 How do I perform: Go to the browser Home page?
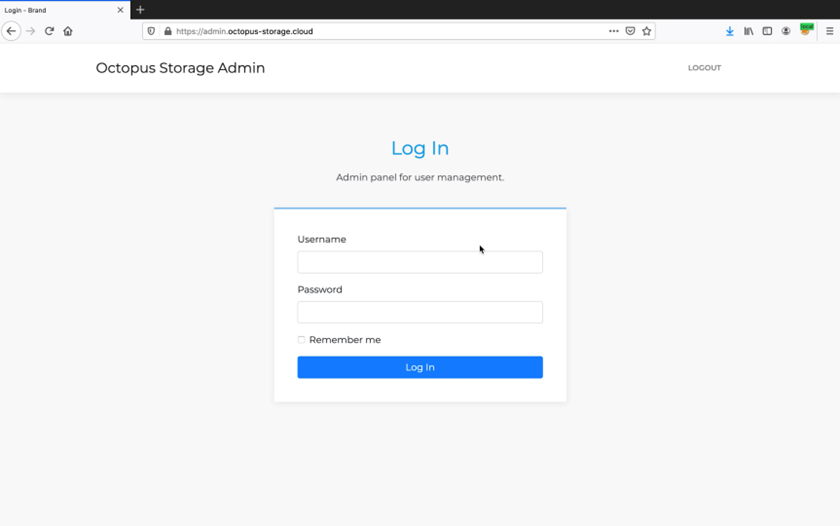68,31
